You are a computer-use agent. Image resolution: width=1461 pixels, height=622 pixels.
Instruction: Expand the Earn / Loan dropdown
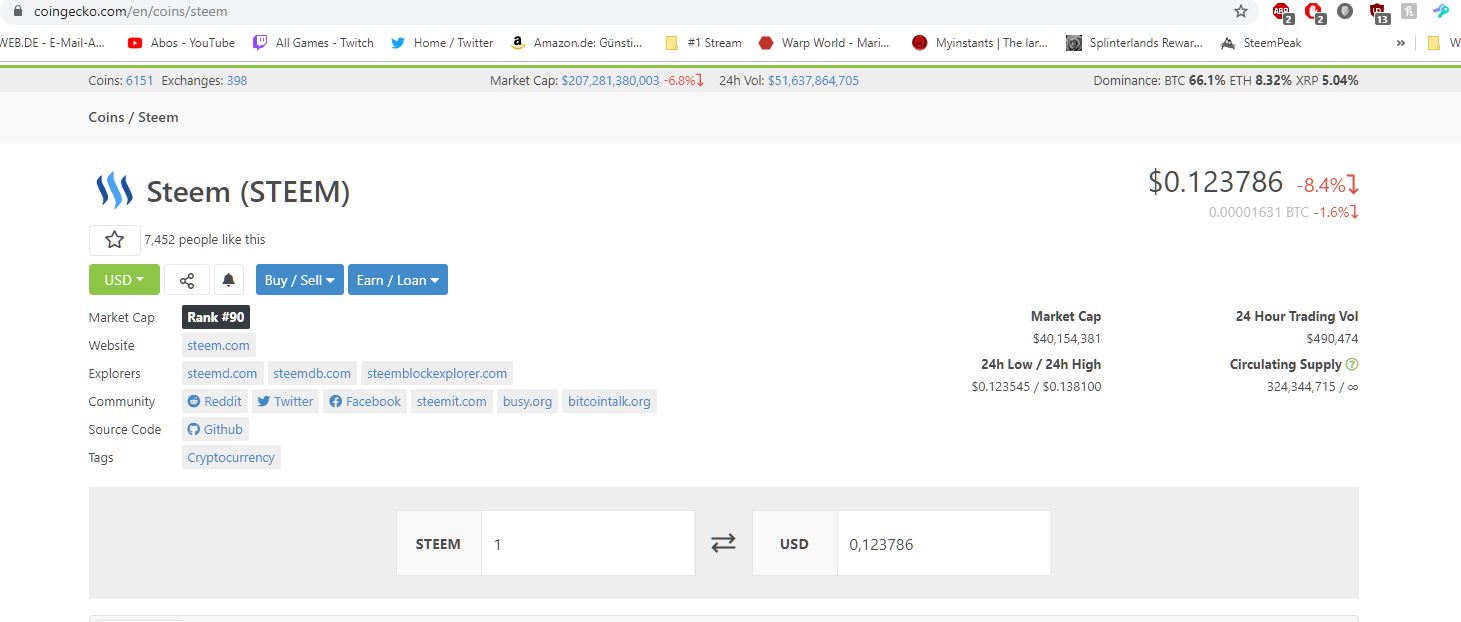[x=397, y=280]
